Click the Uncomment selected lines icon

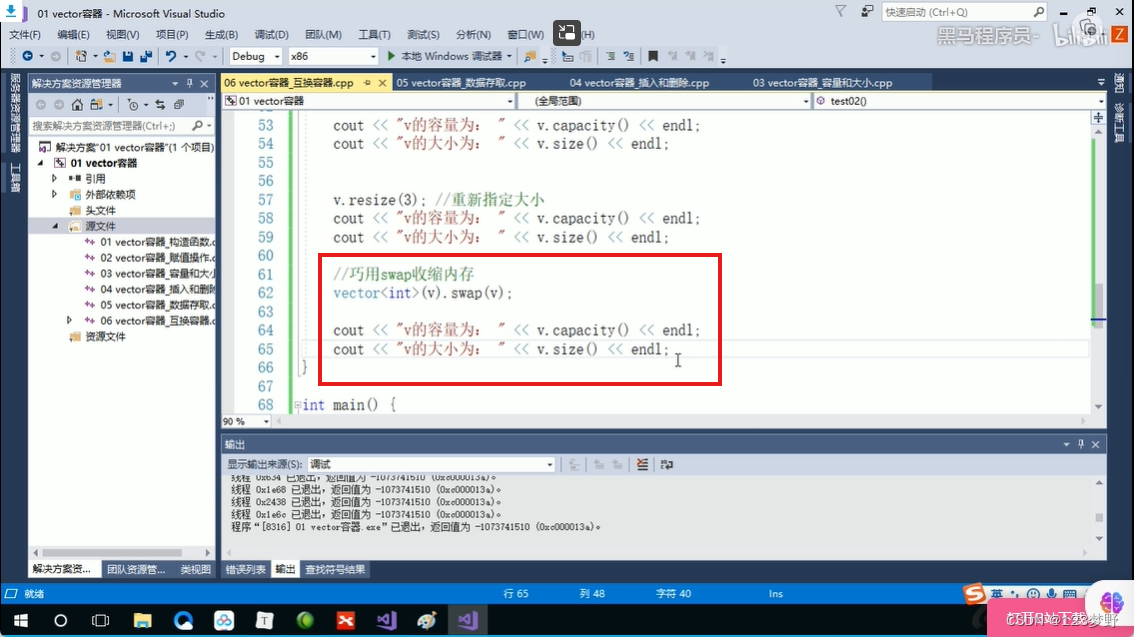(x=628, y=56)
